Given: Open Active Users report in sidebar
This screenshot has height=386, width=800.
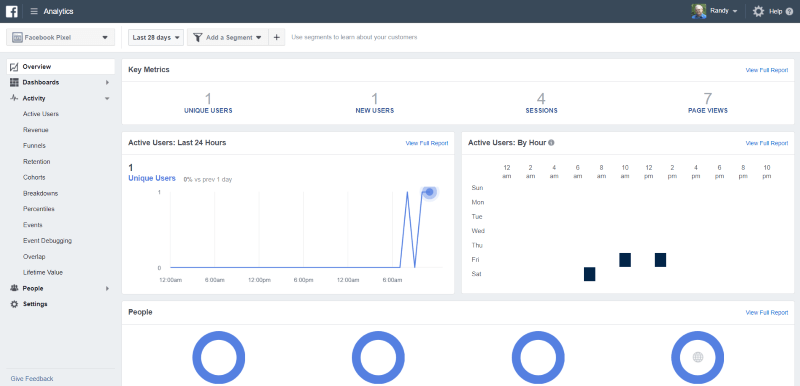Looking at the screenshot, I should pos(41,114).
